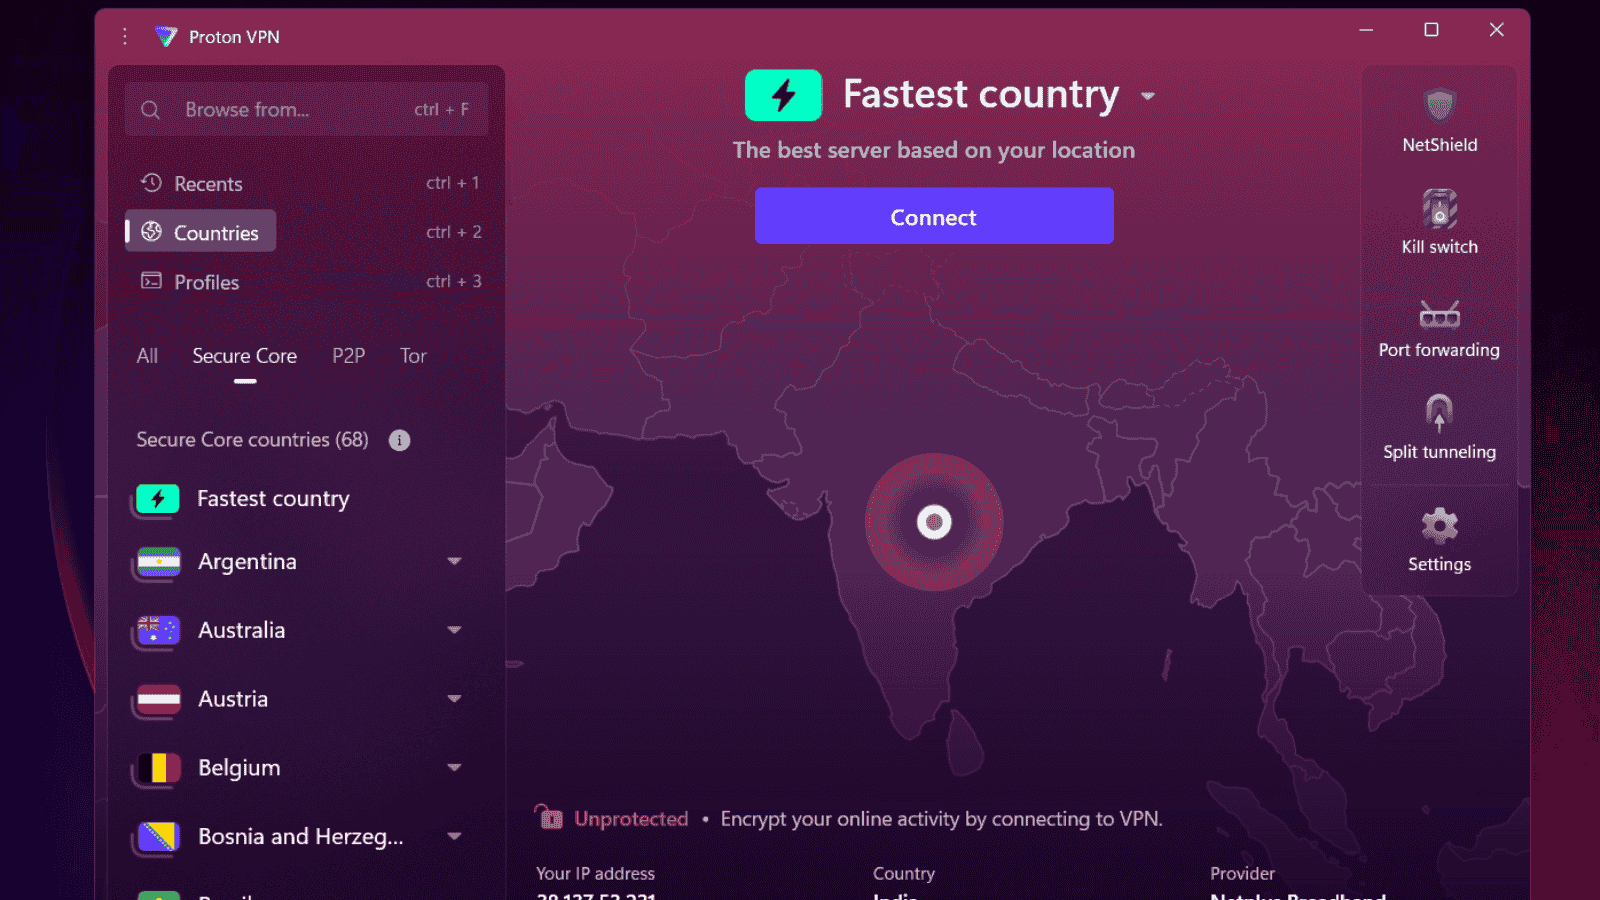Expand the Australia server list

[455, 630]
